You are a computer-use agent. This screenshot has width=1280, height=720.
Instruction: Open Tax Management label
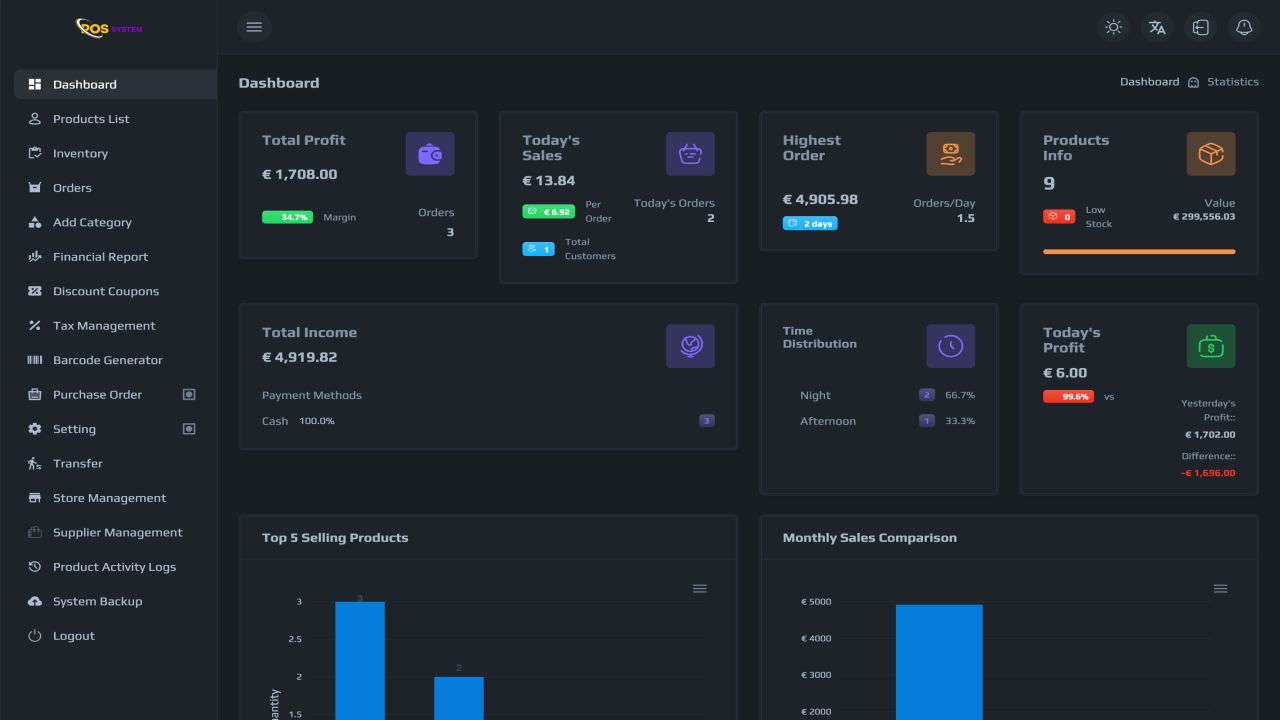(104, 326)
